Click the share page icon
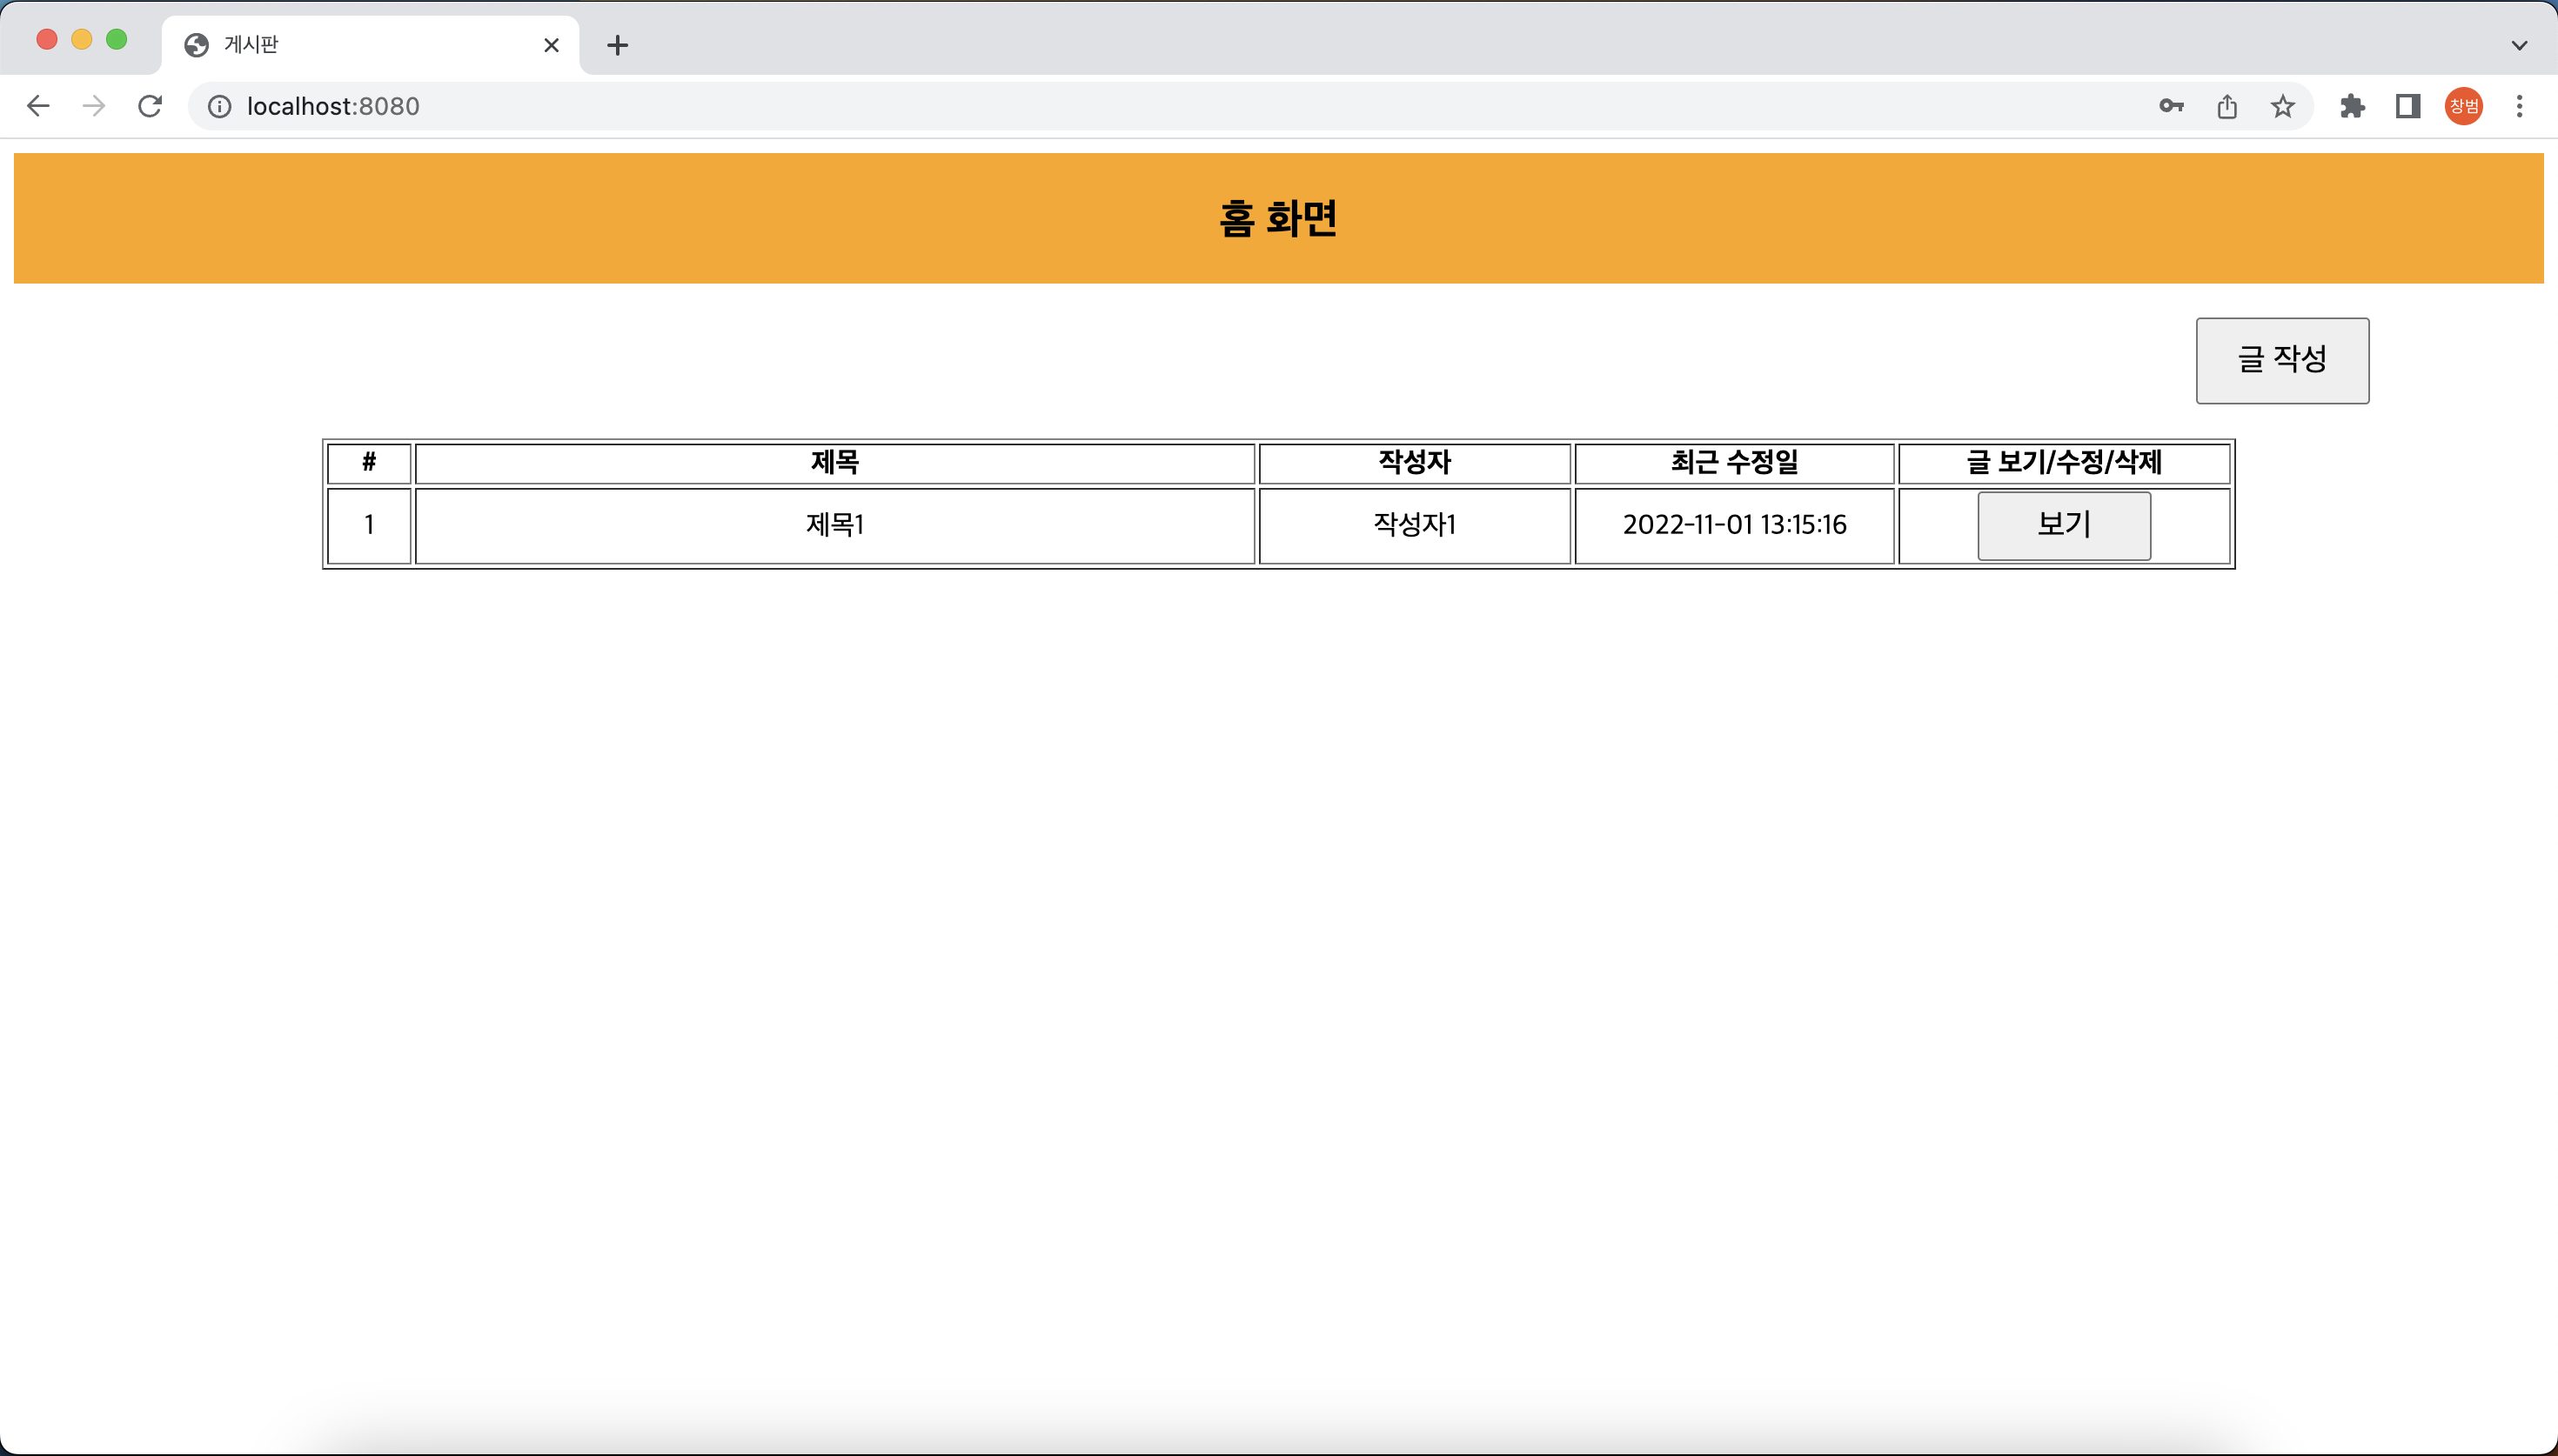The height and width of the screenshot is (1456, 2558). click(2227, 106)
